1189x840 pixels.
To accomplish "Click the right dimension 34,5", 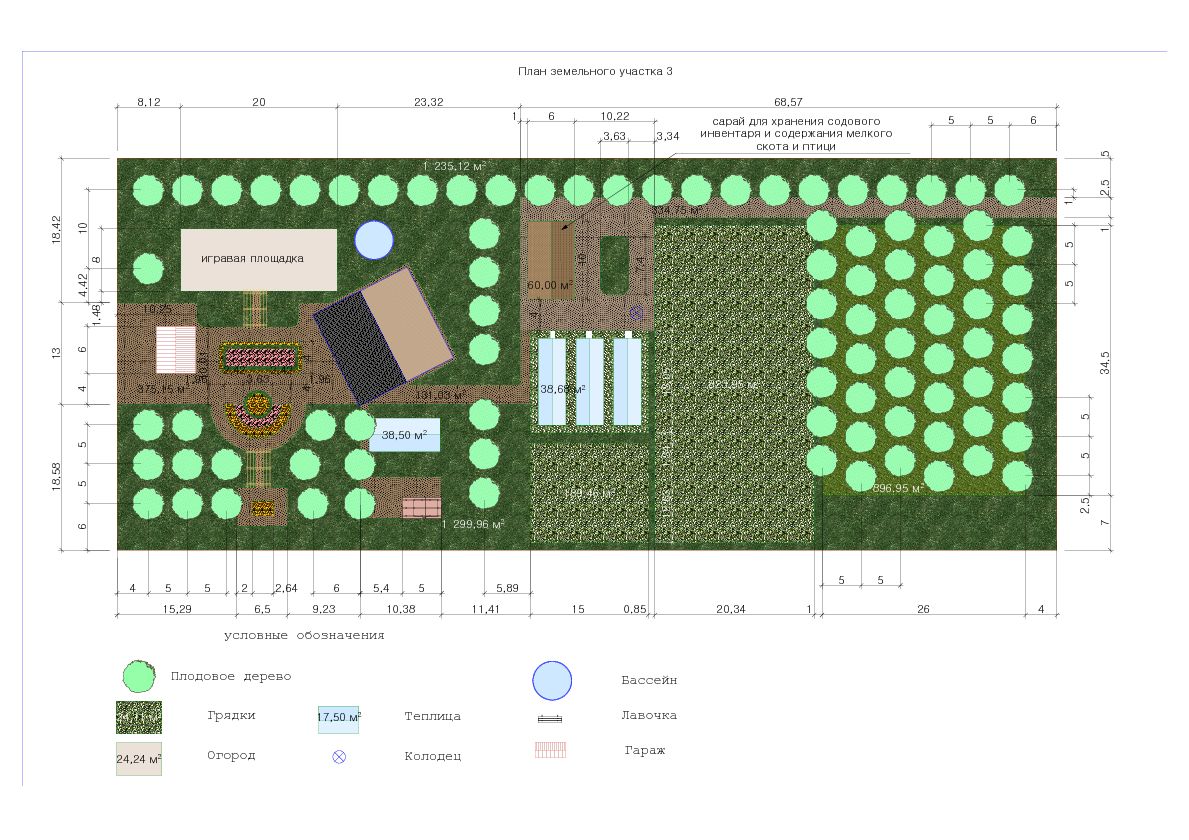I will (x=1105, y=362).
